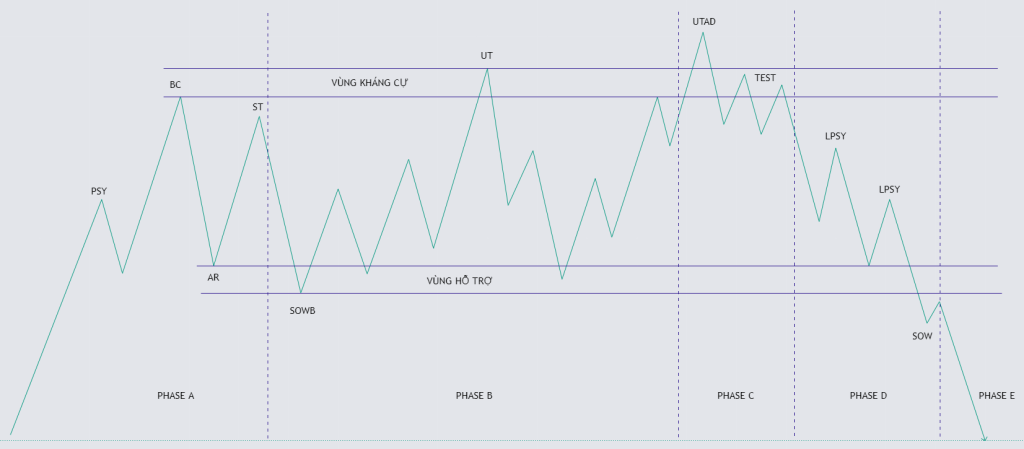The image size is (1024, 449).
Task: Select the PHASE C label
Action: (x=736, y=396)
